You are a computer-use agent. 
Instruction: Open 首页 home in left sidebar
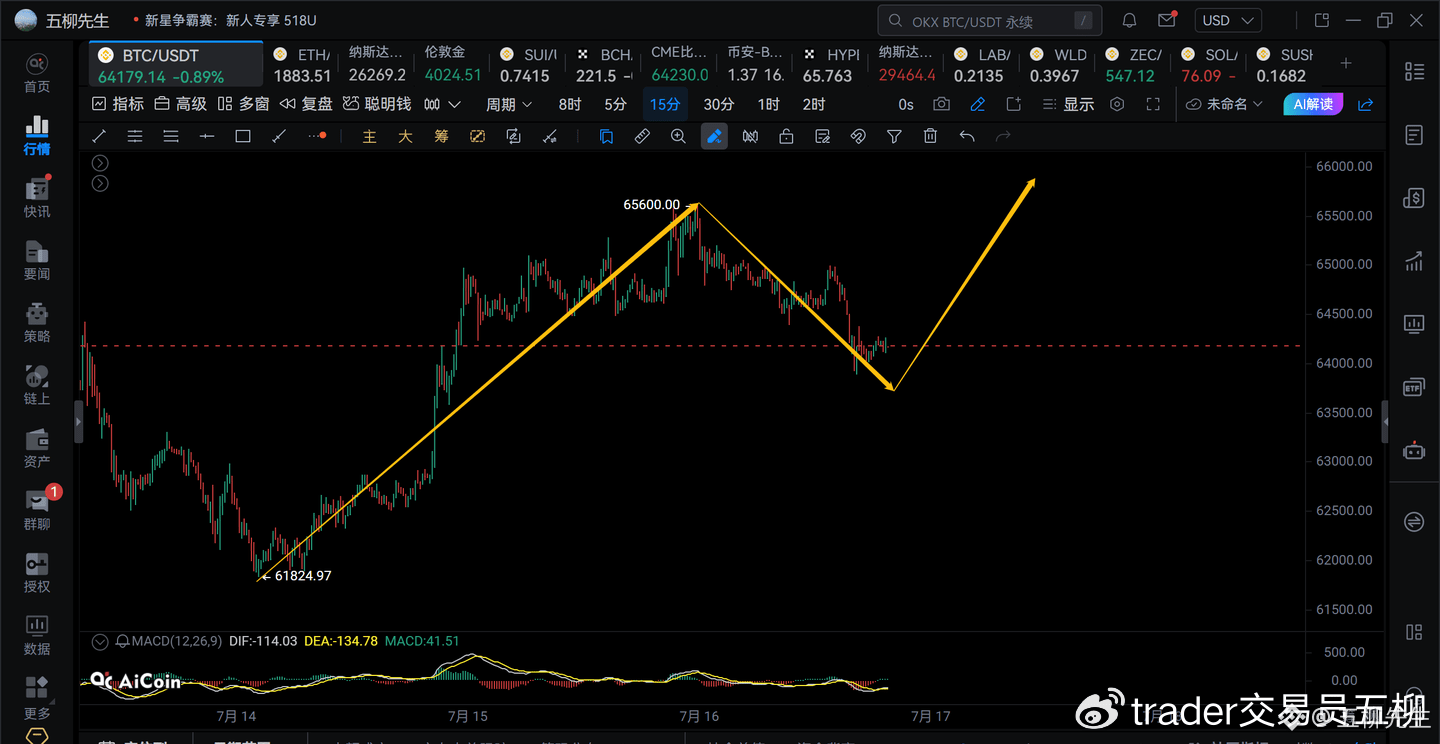point(37,74)
